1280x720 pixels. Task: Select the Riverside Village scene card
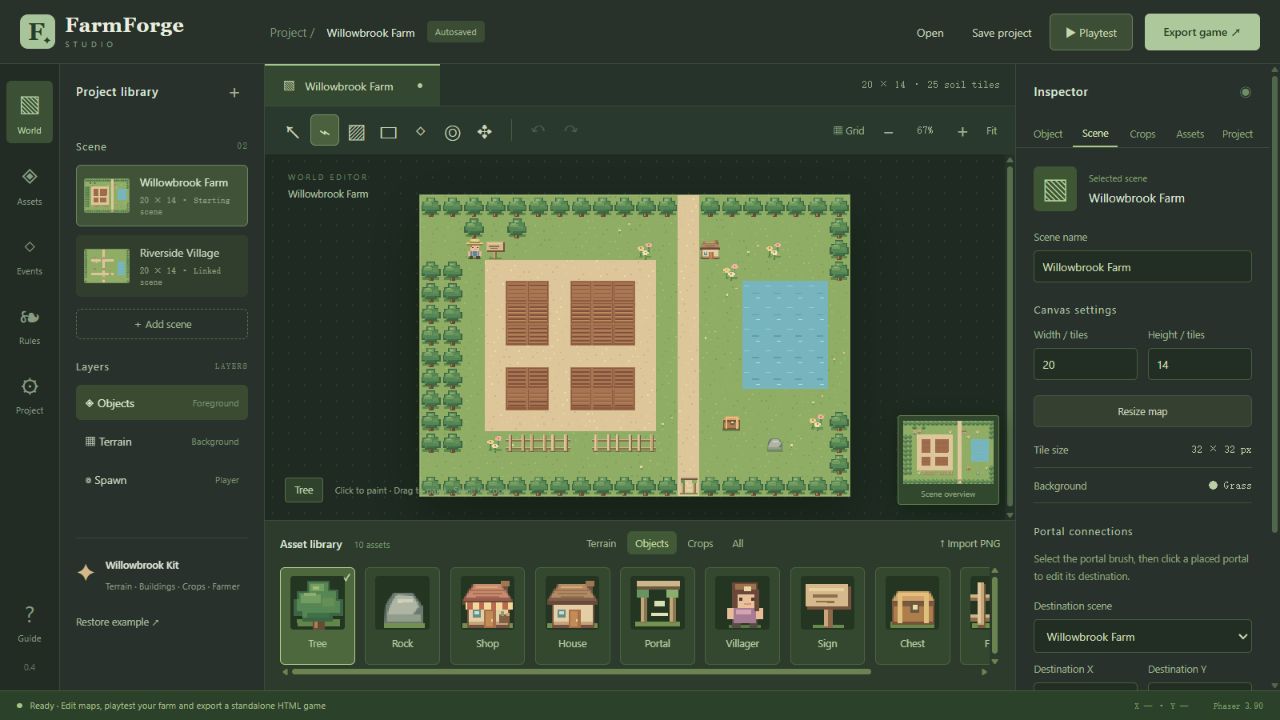(162, 265)
